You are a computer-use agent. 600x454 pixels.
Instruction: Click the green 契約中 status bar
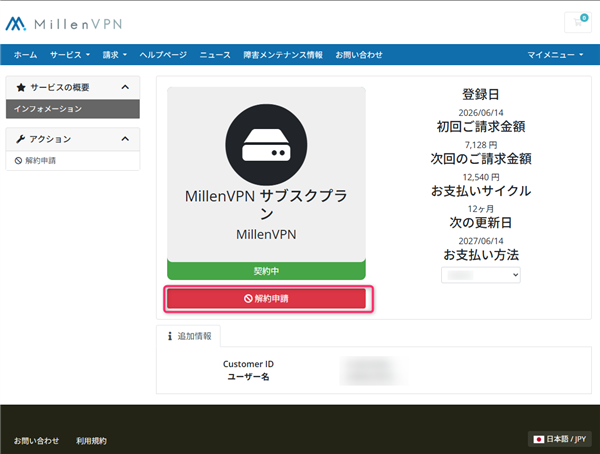pos(266,271)
